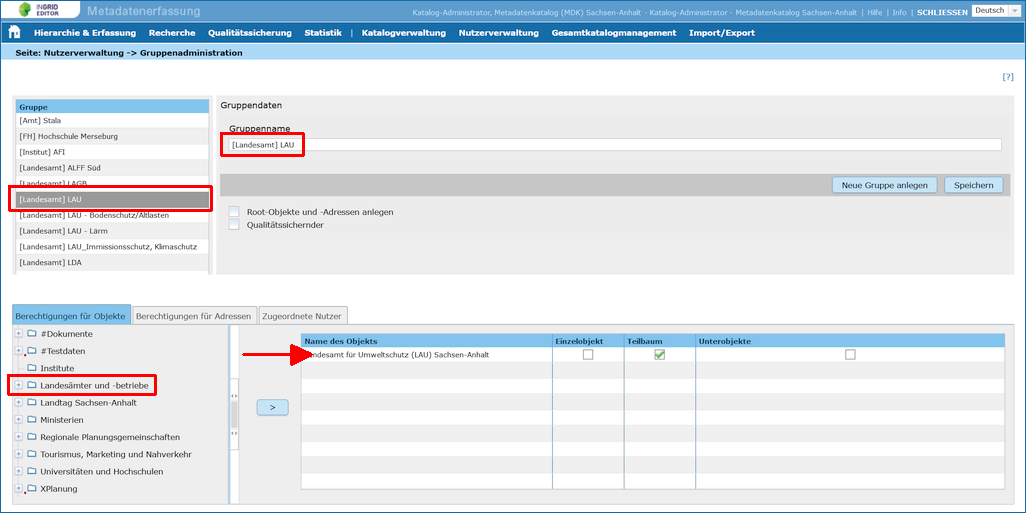Expand the Universitäten und Hochschulen node
The width and height of the screenshot is (1026, 513).
(x=18, y=471)
